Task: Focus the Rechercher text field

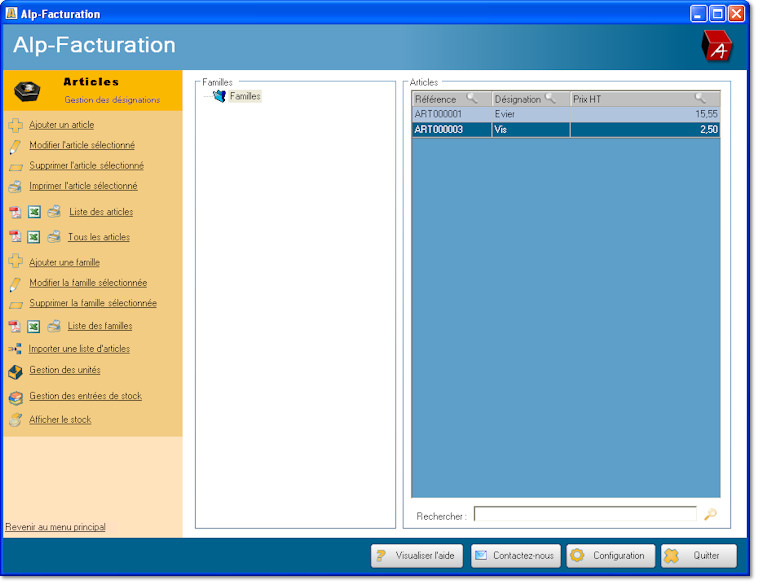Action: [584, 515]
